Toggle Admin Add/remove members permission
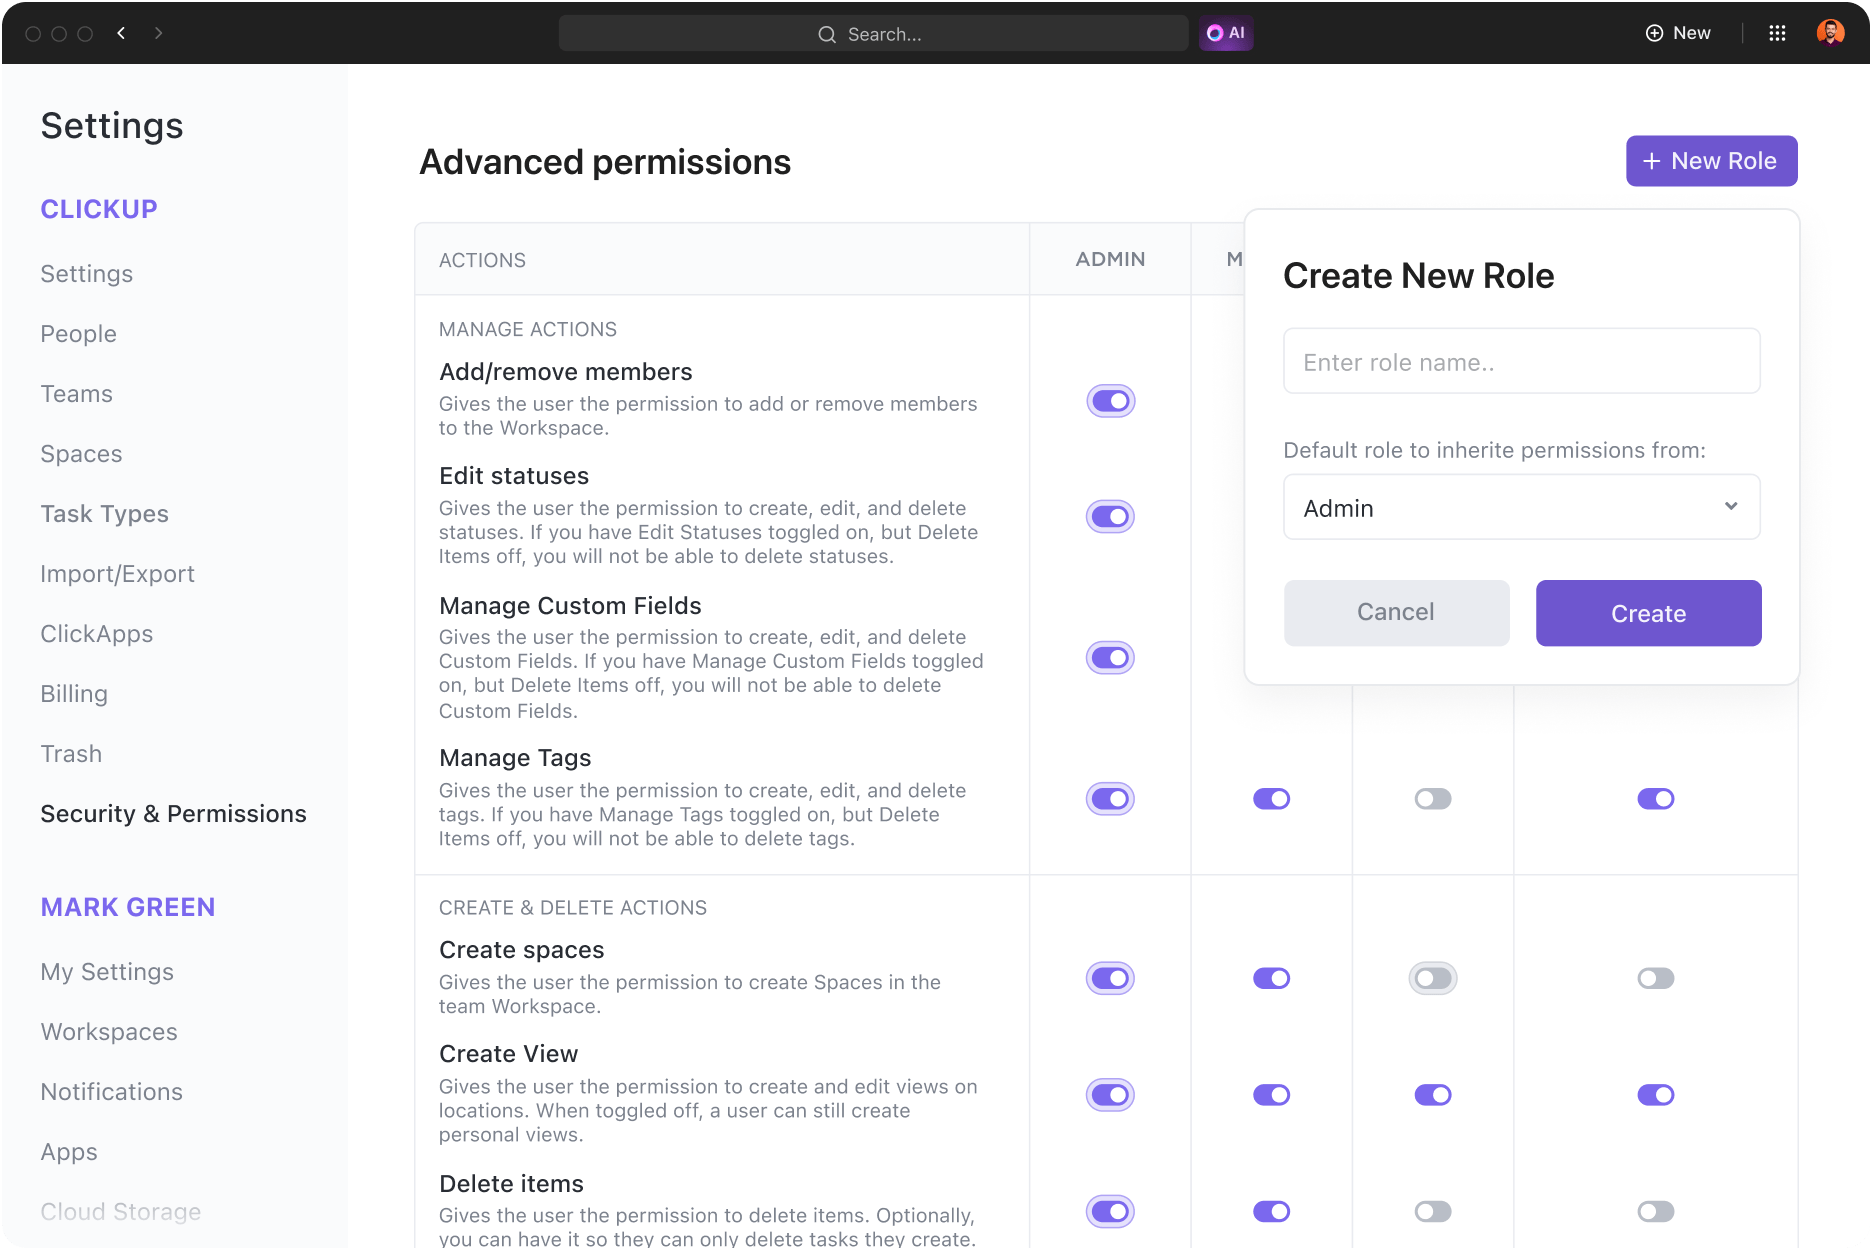The height and width of the screenshot is (1248, 1870). pos(1110,401)
